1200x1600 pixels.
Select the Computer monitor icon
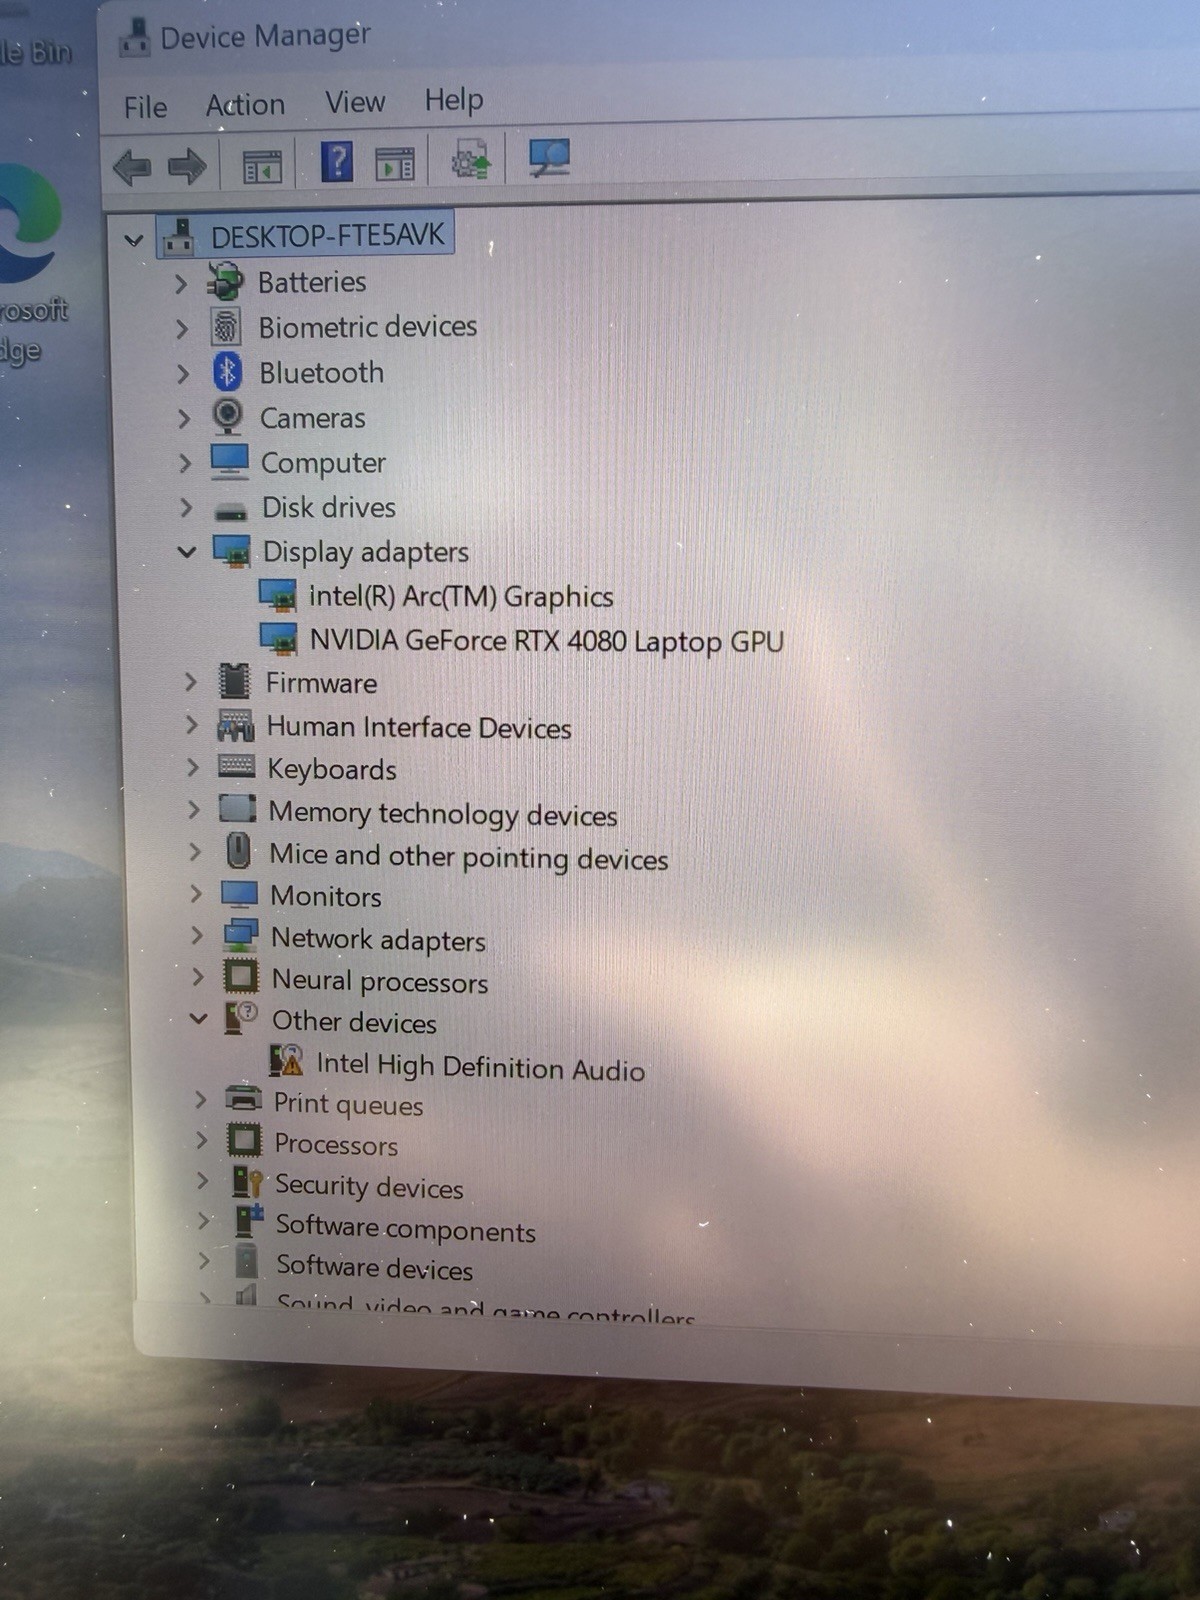click(229, 461)
